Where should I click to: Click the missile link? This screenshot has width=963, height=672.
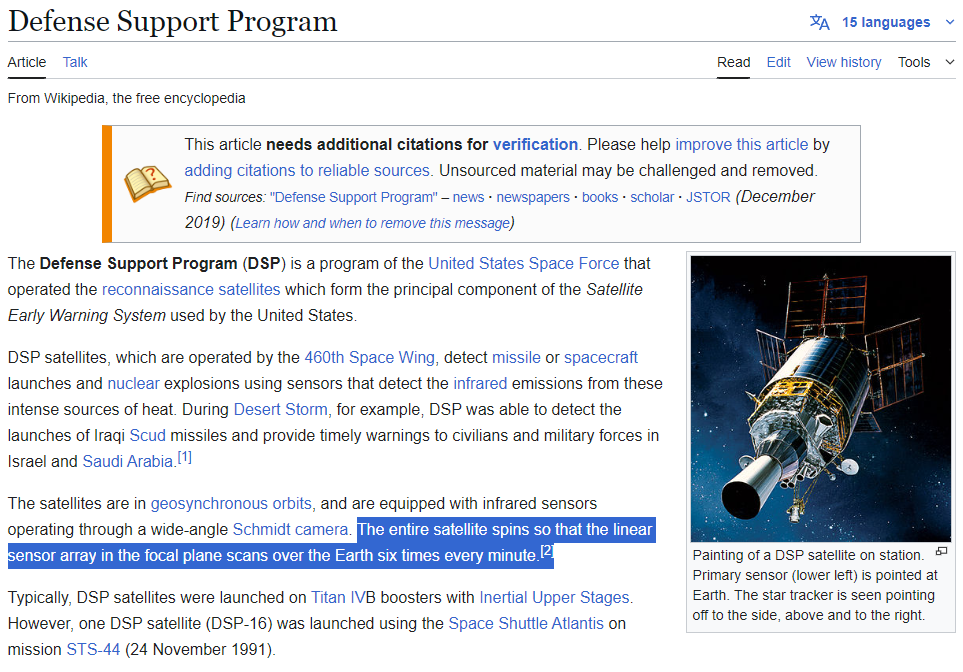tap(517, 357)
